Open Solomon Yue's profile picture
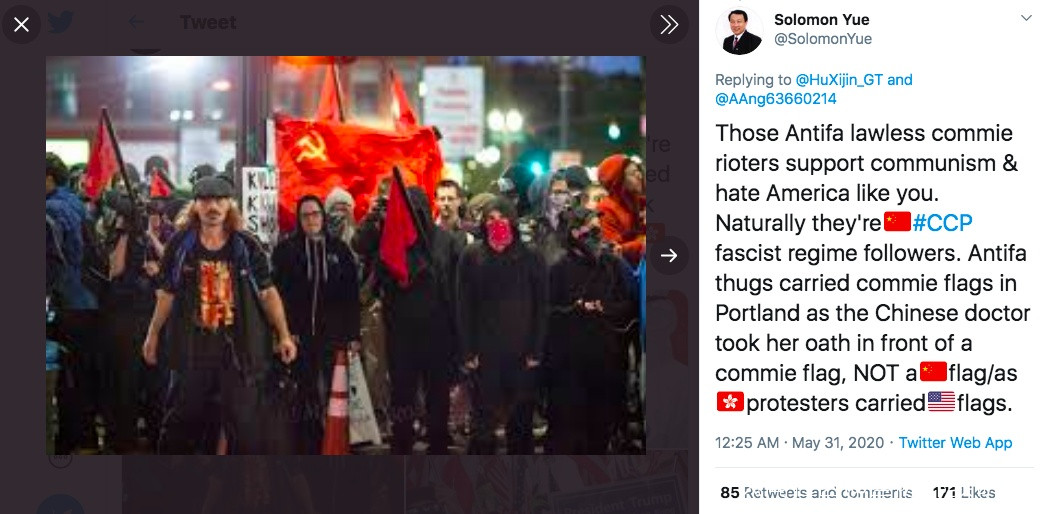 coord(741,31)
